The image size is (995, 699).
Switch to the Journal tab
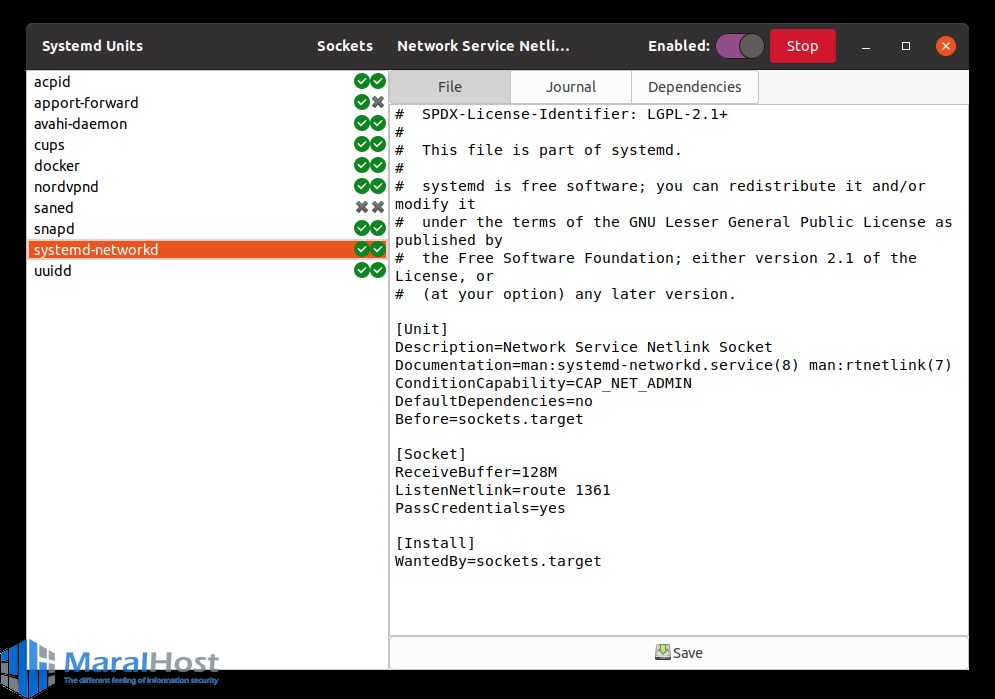571,87
